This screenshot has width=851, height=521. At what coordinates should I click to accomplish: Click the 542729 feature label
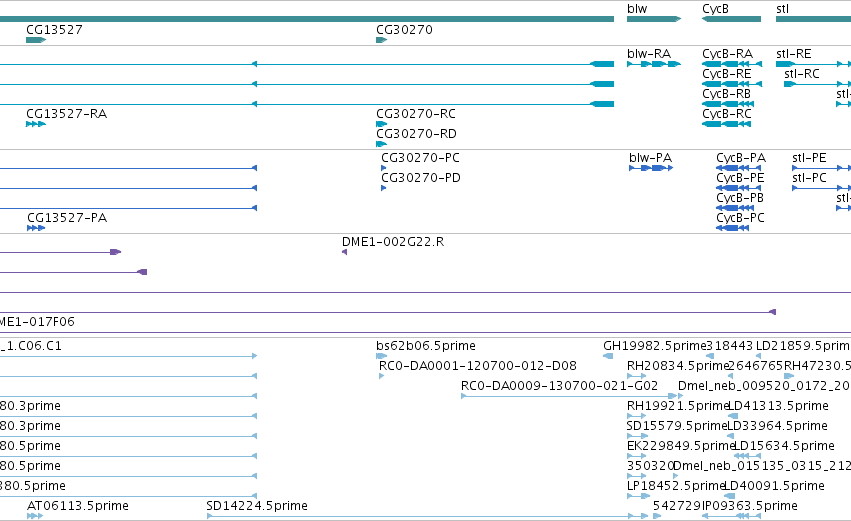coord(677,506)
